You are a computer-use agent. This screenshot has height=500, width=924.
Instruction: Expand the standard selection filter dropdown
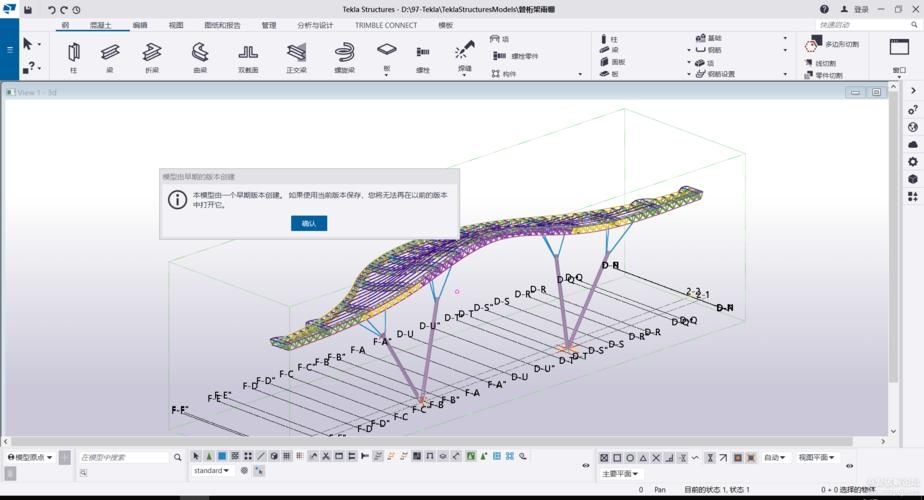[212, 470]
